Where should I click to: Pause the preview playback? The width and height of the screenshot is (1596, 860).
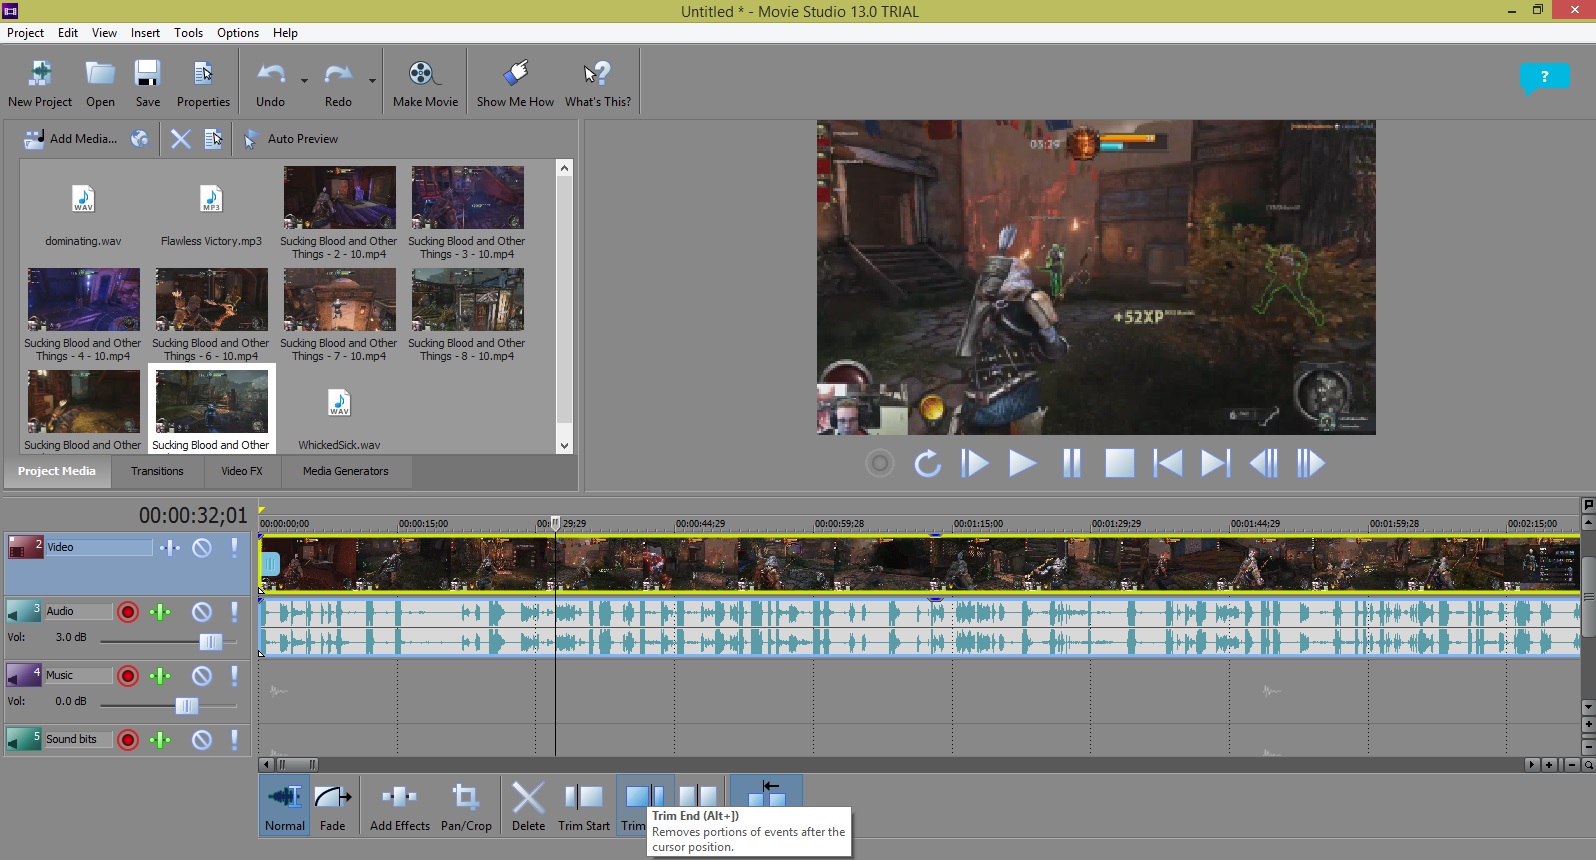(x=1071, y=463)
